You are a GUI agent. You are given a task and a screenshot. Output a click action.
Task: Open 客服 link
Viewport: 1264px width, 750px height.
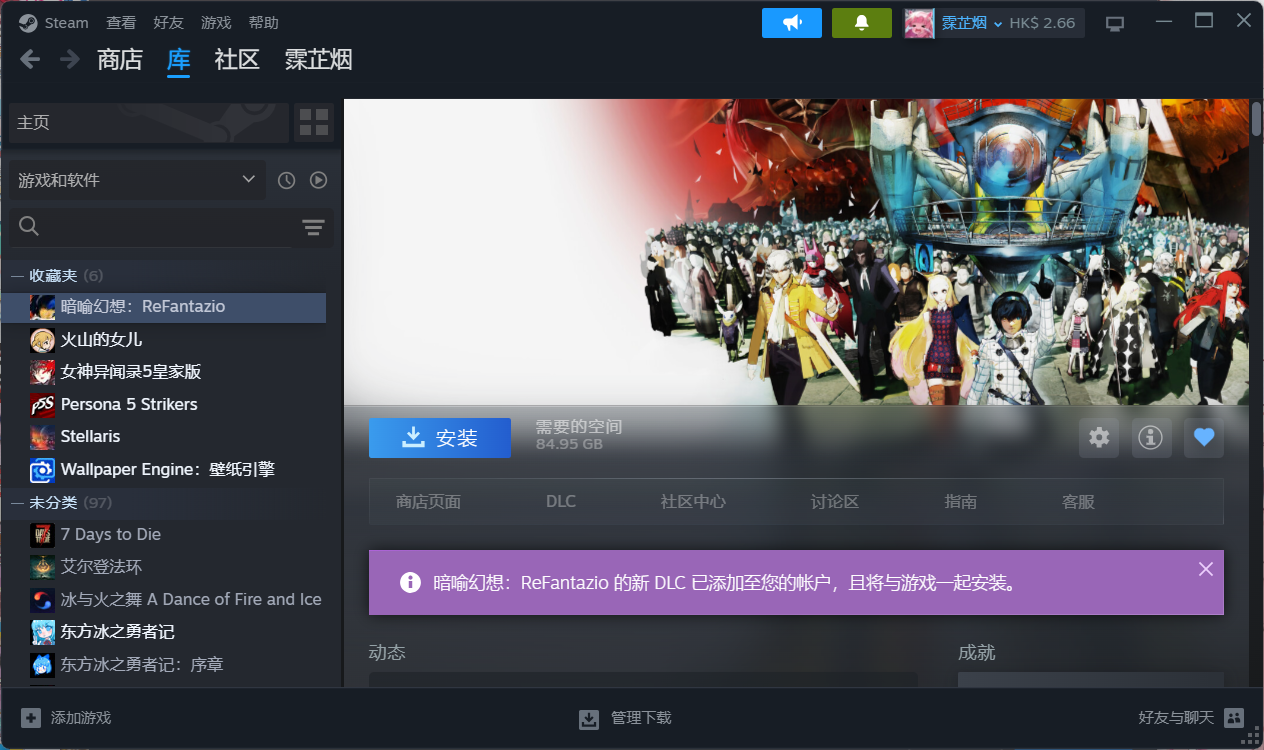tap(1078, 502)
